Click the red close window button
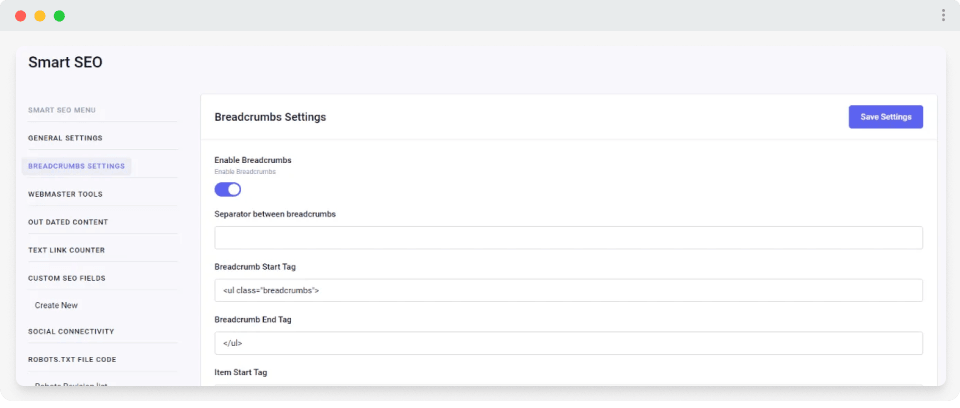Image resolution: width=960 pixels, height=408 pixels. coord(21,16)
